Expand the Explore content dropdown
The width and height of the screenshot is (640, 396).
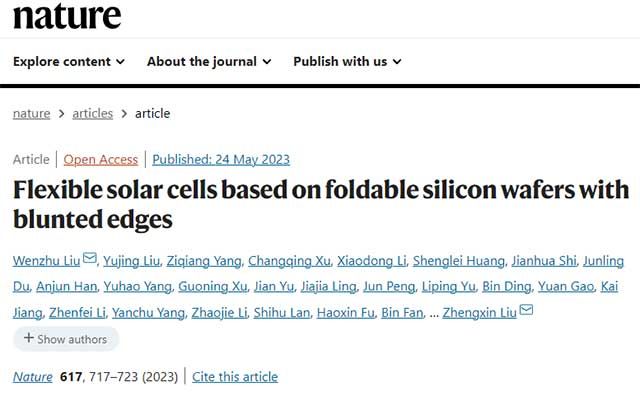pyautogui.click(x=69, y=62)
